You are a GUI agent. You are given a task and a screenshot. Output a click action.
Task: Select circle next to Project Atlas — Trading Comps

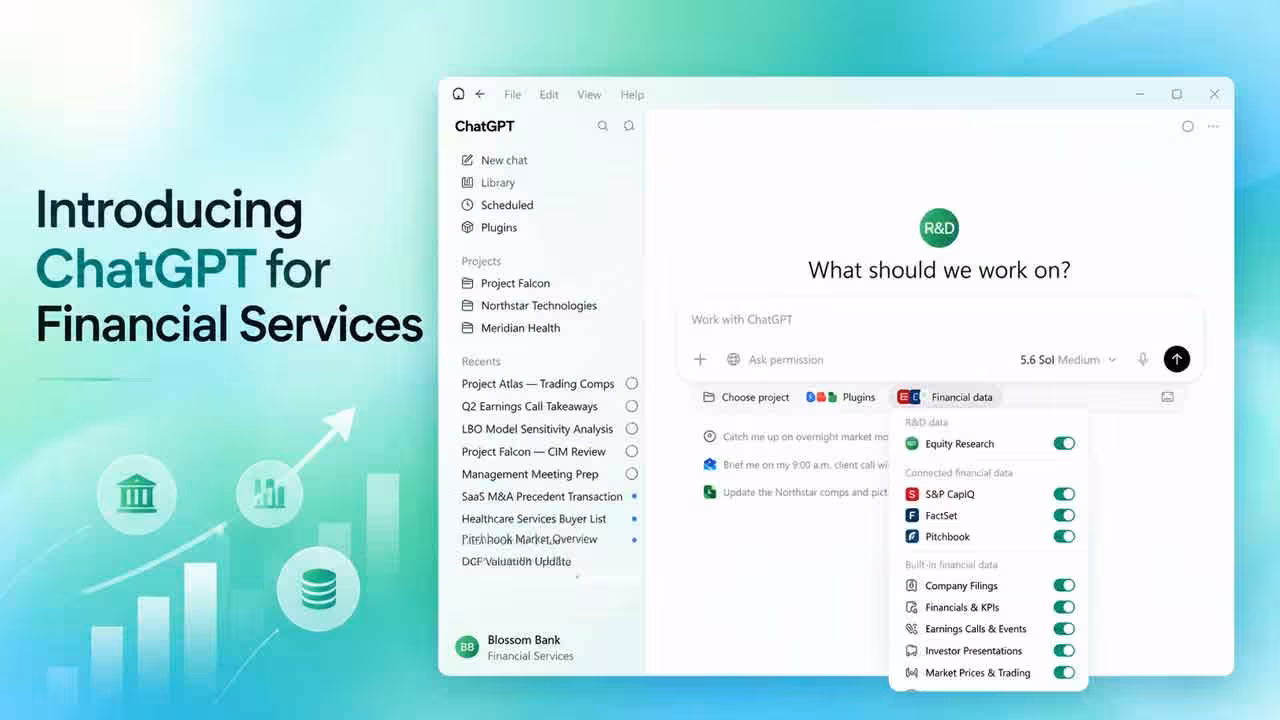[631, 383]
